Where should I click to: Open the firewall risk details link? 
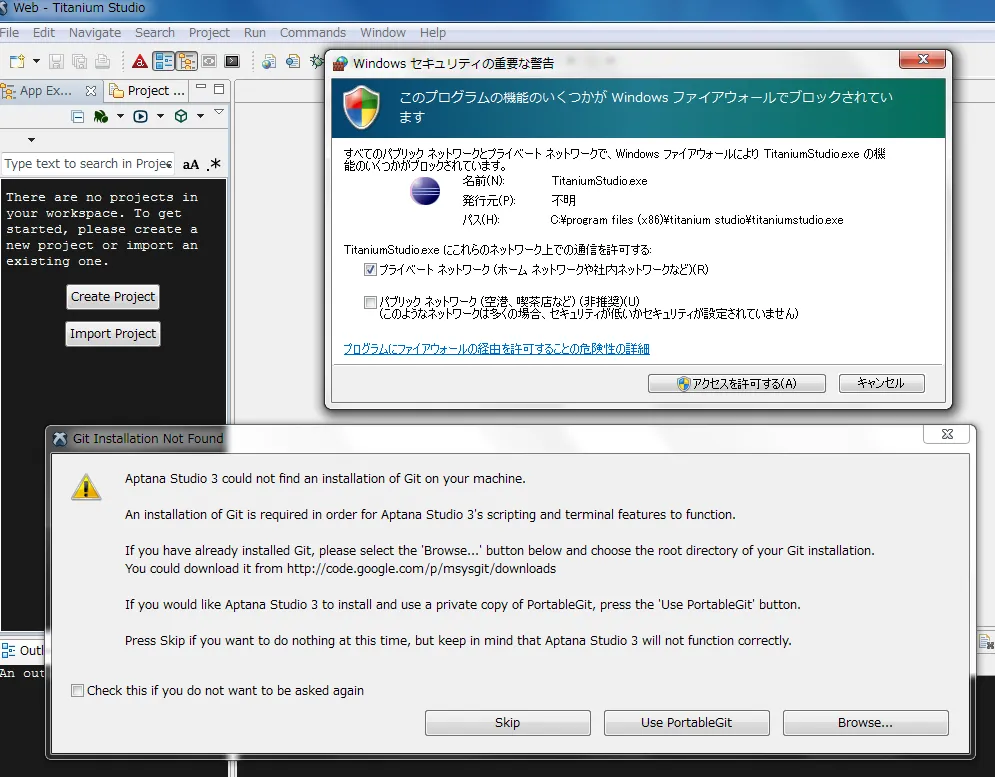point(496,349)
